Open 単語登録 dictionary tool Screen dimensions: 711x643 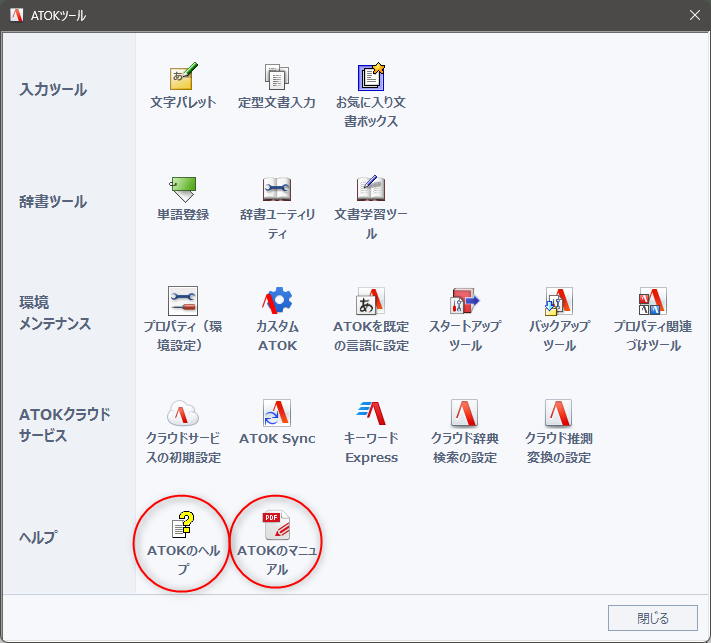183,199
